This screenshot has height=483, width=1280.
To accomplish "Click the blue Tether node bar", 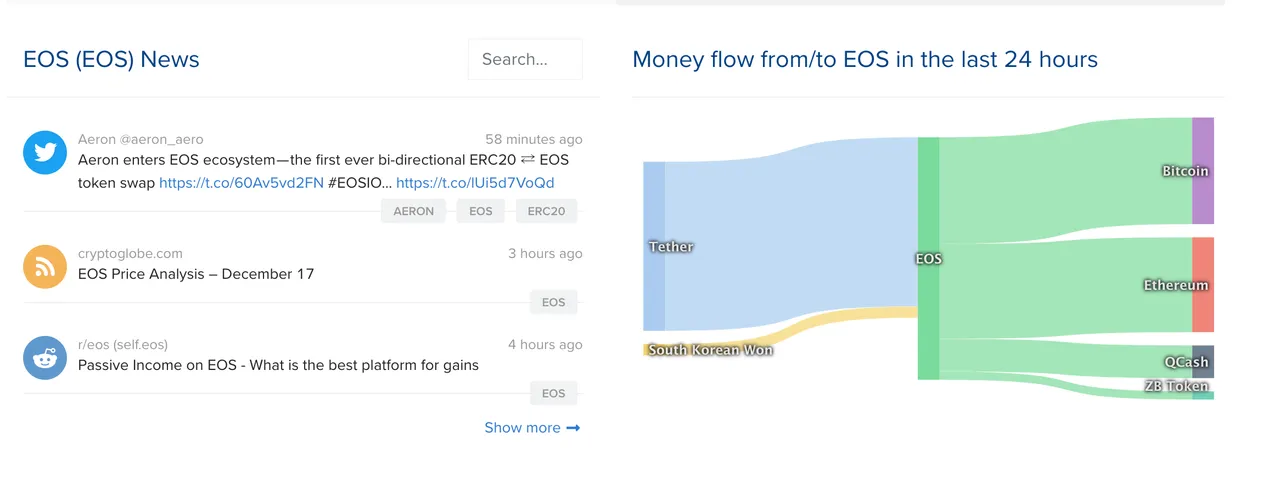I will (654, 246).
